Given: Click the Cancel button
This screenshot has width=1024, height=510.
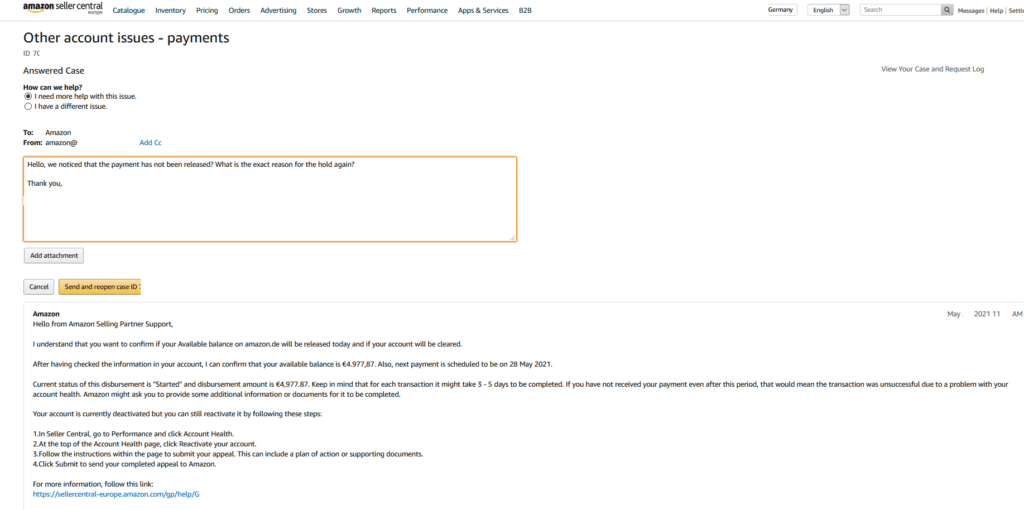Looking at the screenshot, I should 39,287.
